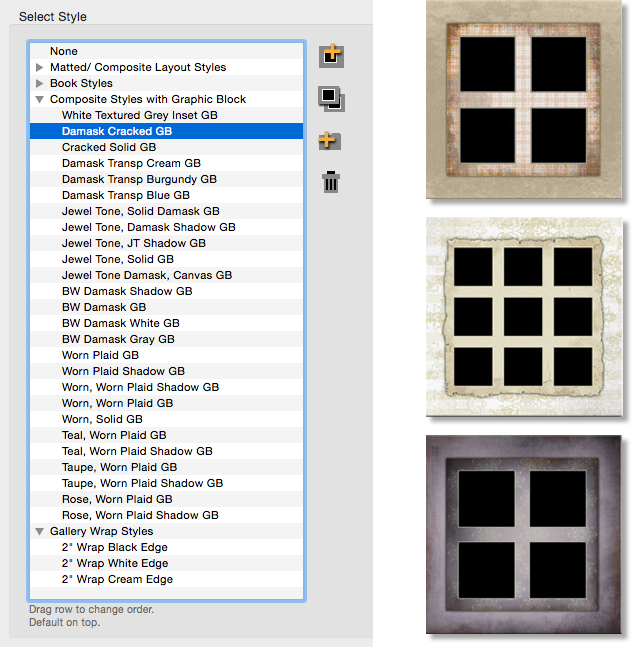Select White Textured Grey Inset GB

tap(139, 116)
